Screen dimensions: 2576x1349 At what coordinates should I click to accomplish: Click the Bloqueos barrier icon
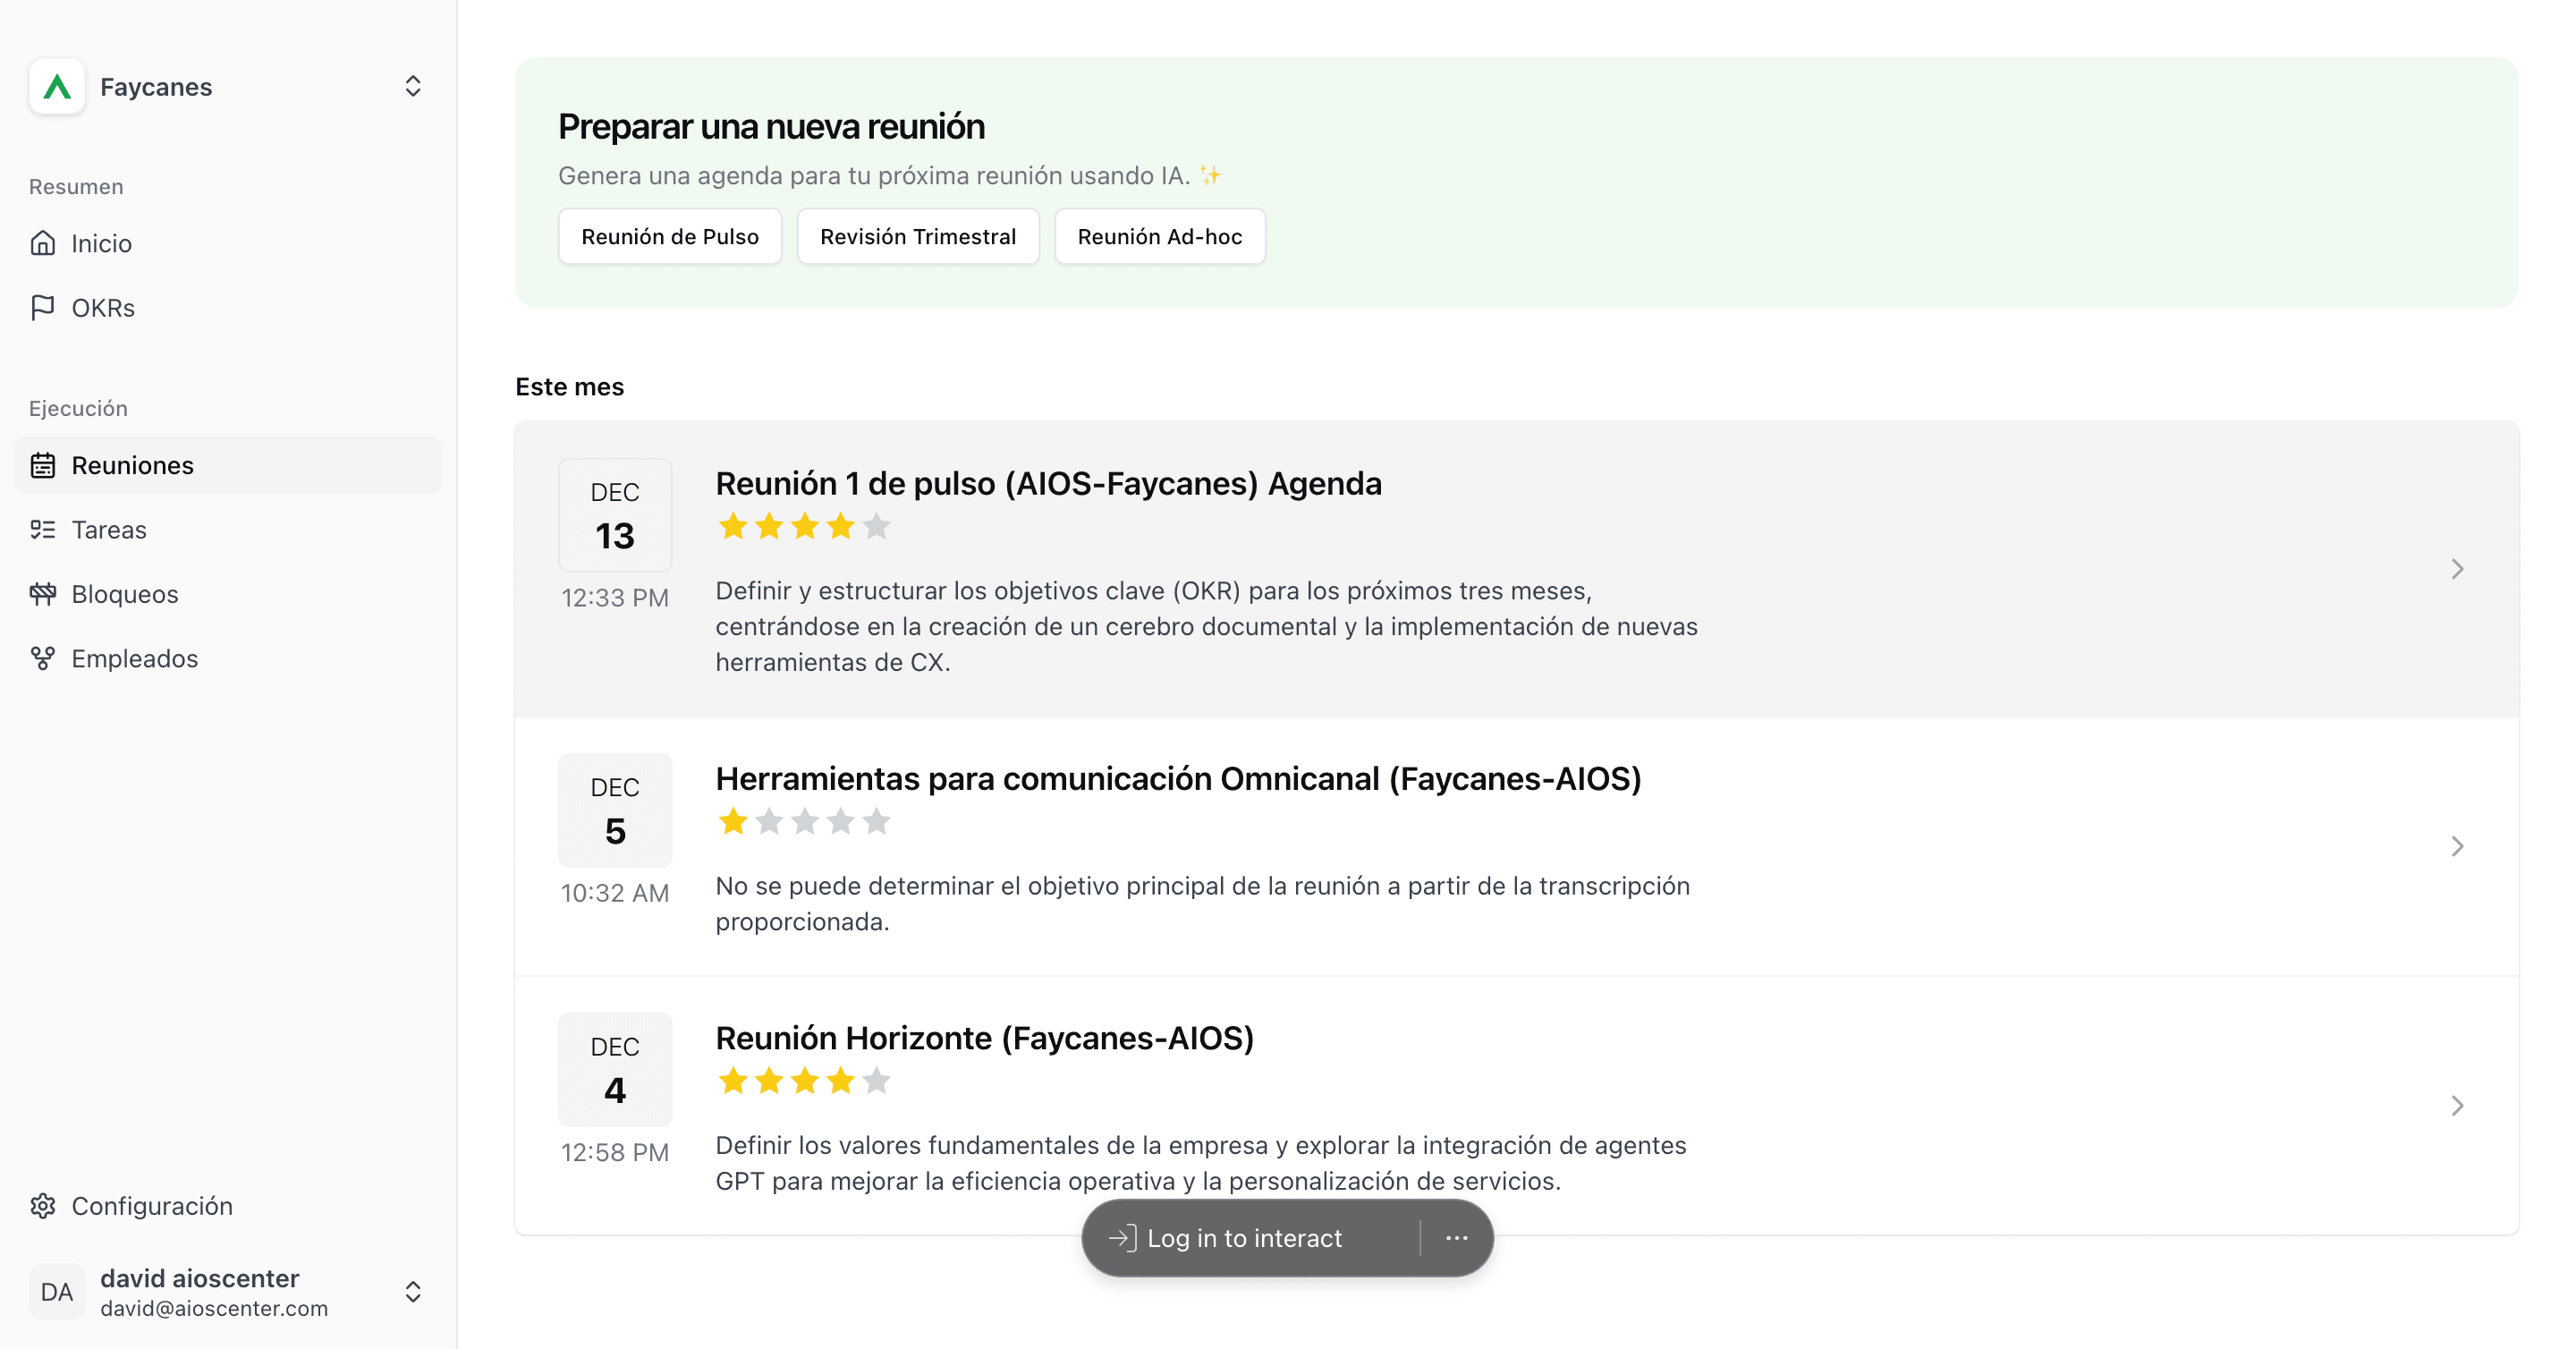pyautogui.click(x=43, y=594)
